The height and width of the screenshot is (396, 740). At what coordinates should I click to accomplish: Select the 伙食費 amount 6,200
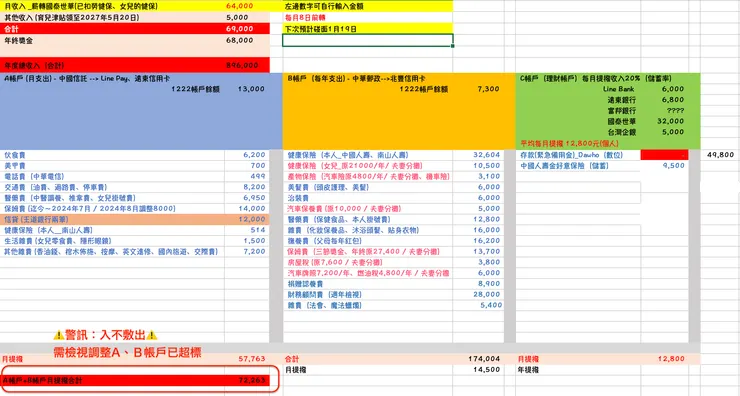click(254, 155)
